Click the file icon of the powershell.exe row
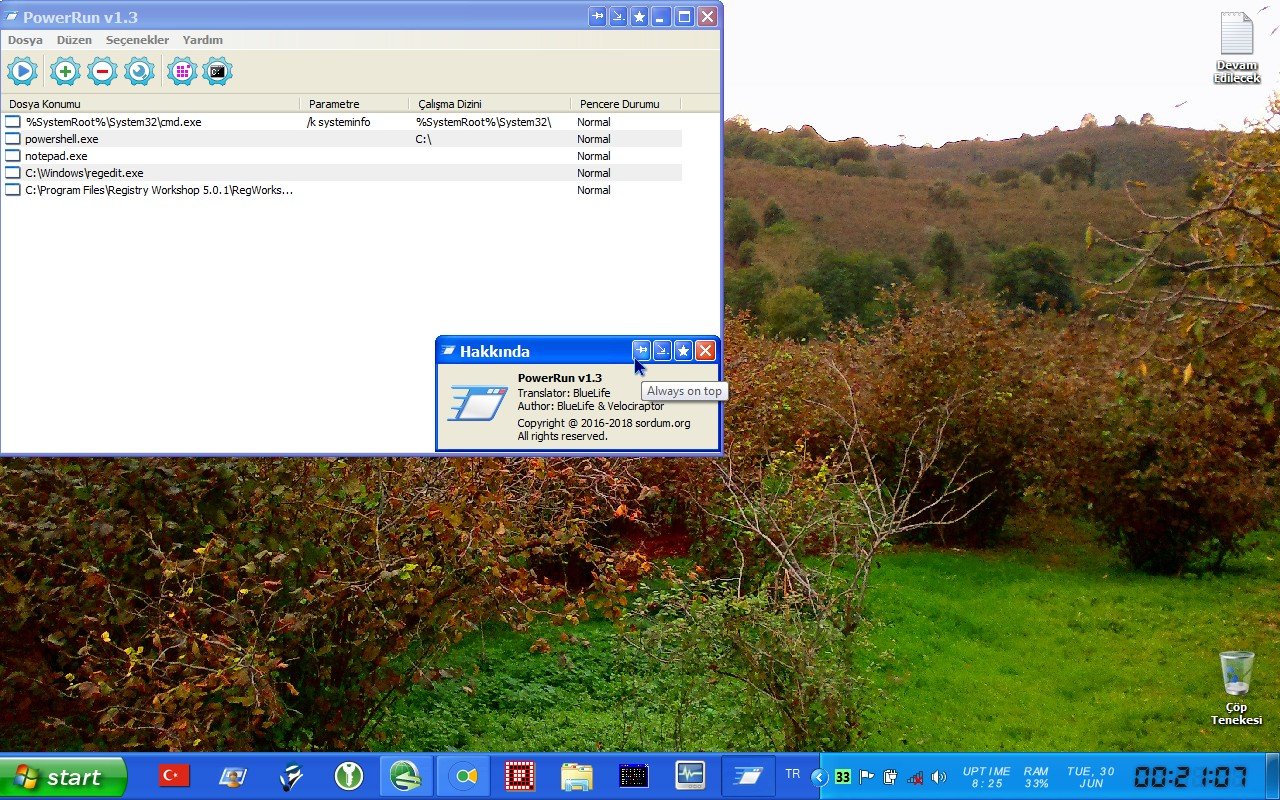The height and width of the screenshot is (800, 1280). (x=13, y=139)
